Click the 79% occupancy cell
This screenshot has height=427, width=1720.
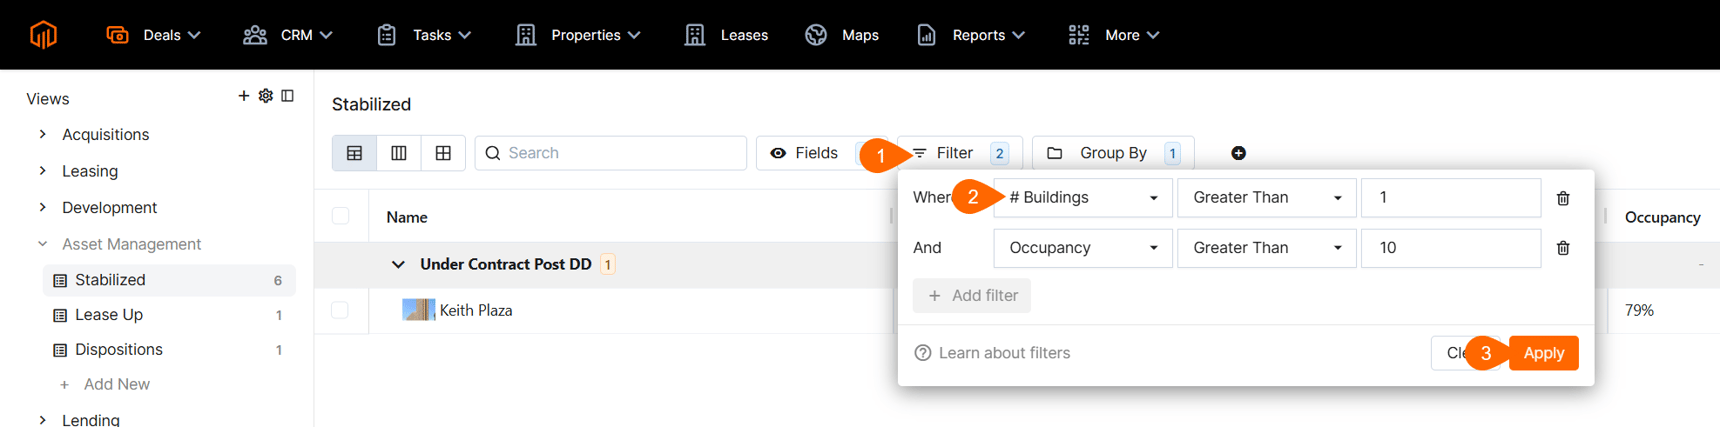point(1639,310)
